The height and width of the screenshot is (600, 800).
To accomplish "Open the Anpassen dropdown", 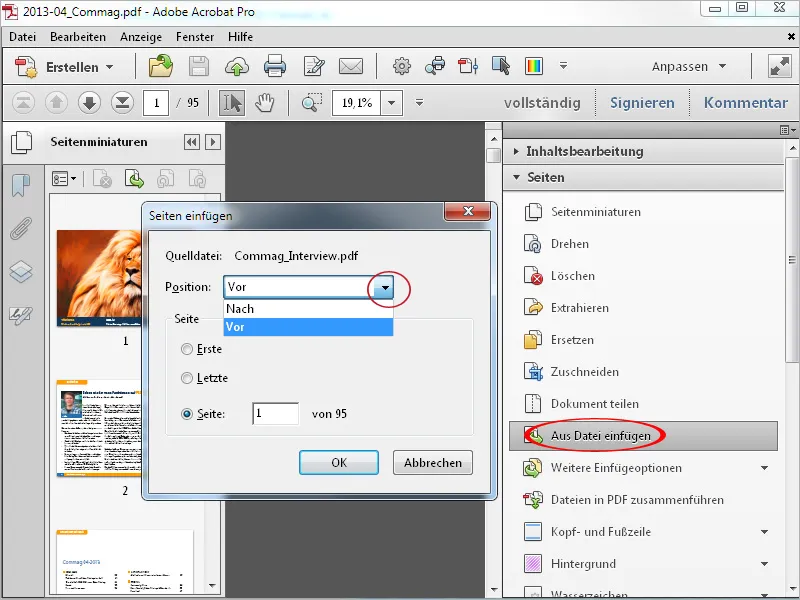I will [x=689, y=66].
